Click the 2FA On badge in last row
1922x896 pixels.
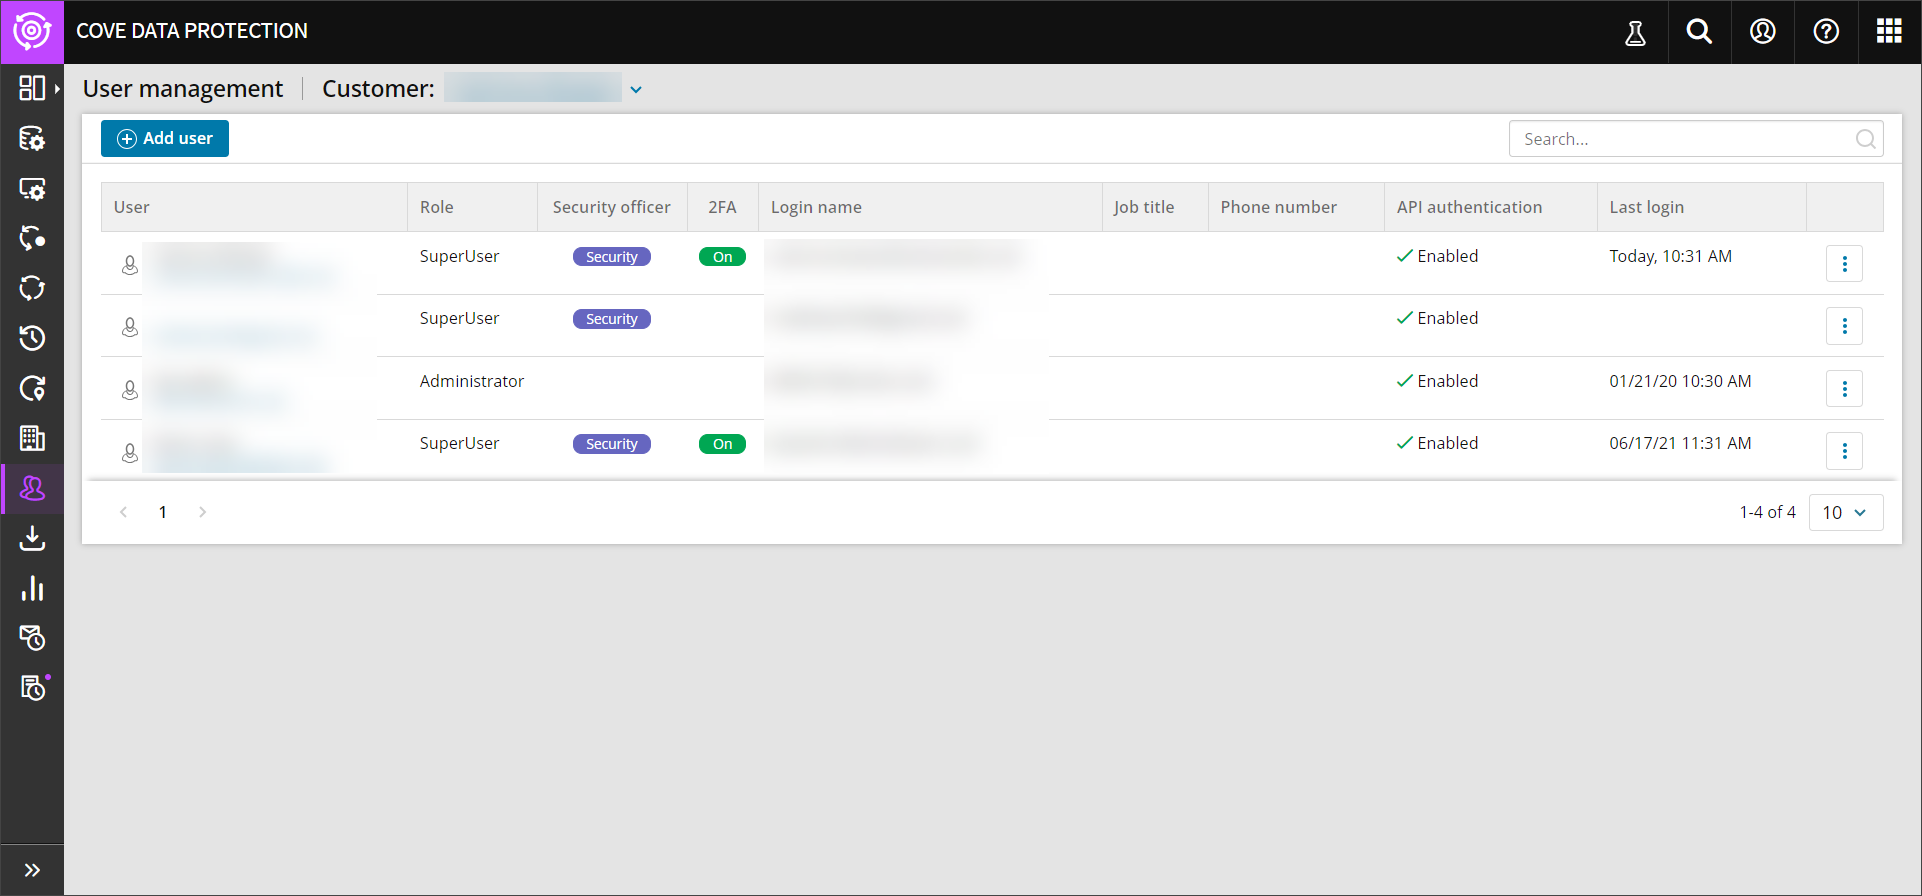[x=722, y=444]
